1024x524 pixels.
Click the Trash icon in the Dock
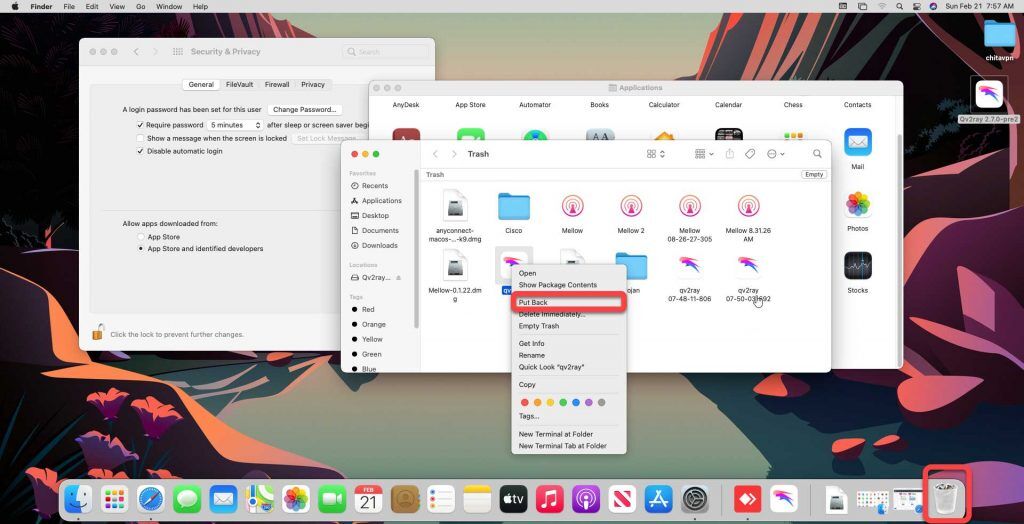point(946,497)
